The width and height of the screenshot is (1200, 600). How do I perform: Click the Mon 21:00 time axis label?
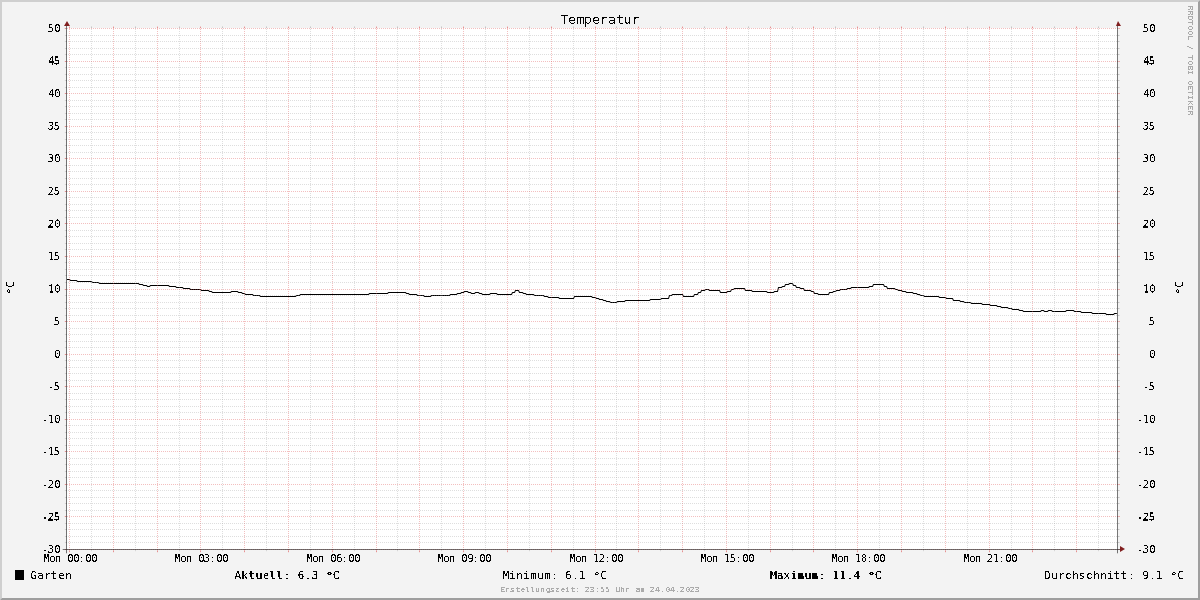pos(991,558)
